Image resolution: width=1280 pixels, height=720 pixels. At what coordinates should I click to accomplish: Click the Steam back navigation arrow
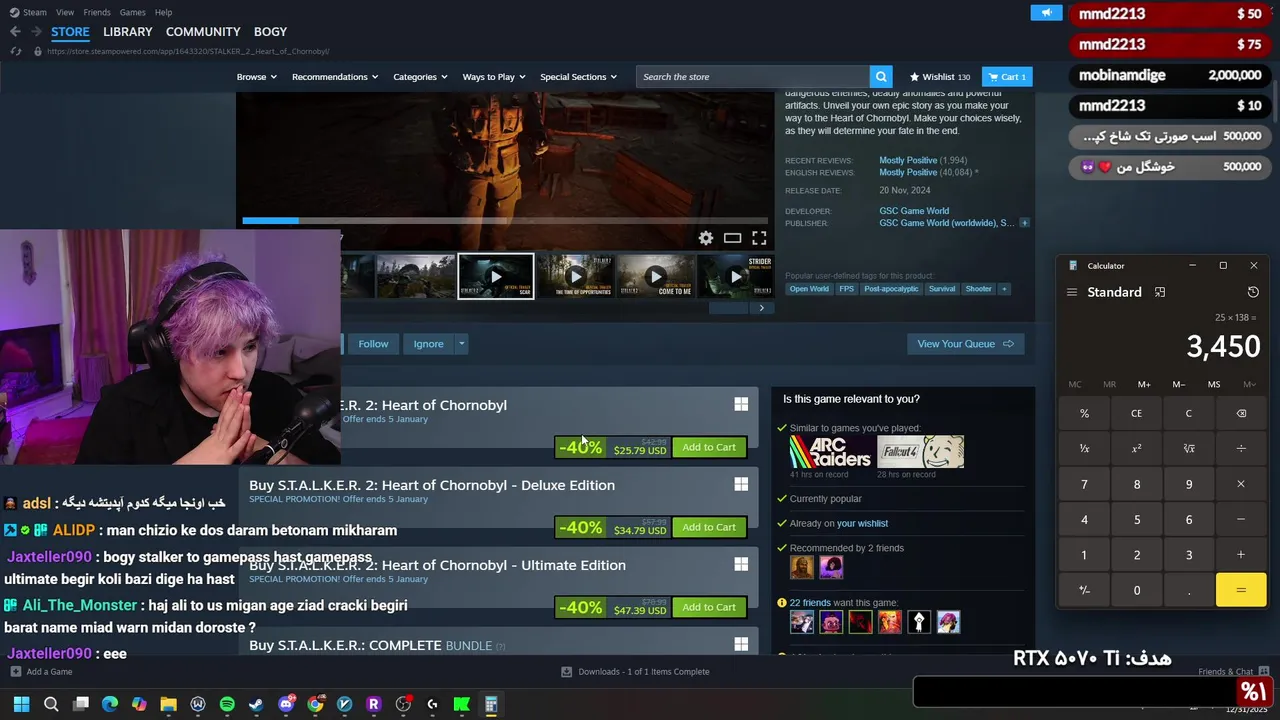[x=15, y=32]
